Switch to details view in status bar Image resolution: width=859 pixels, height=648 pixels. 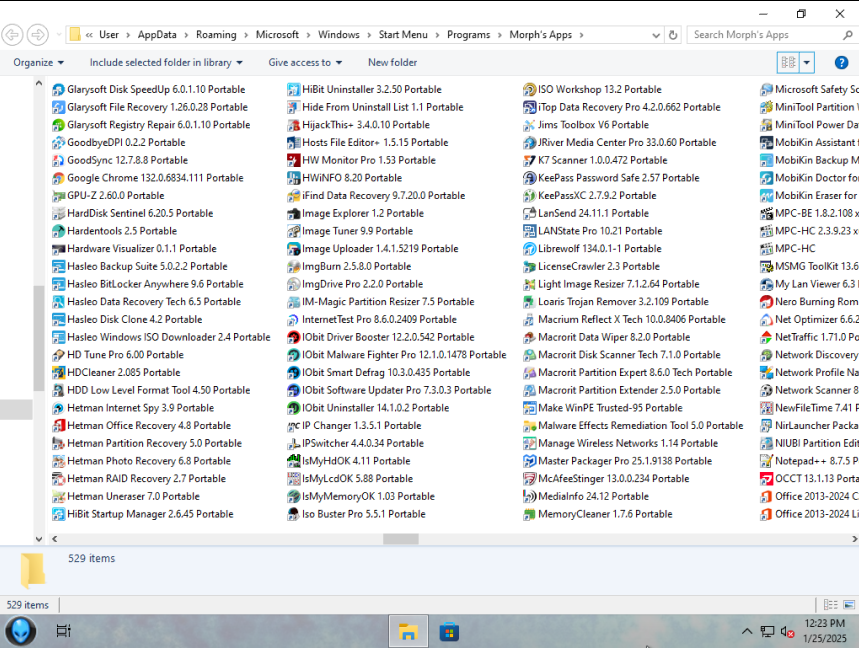831,605
